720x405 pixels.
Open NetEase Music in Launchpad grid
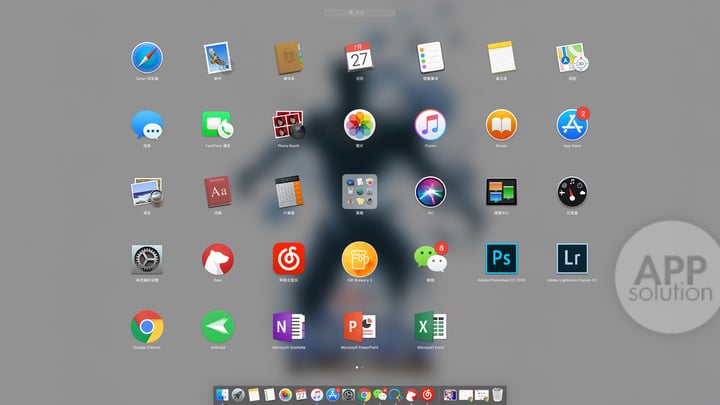point(289,259)
